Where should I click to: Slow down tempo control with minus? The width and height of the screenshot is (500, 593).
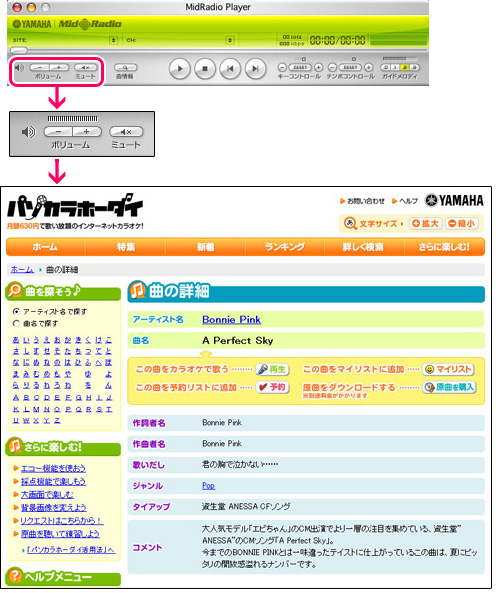332,68
